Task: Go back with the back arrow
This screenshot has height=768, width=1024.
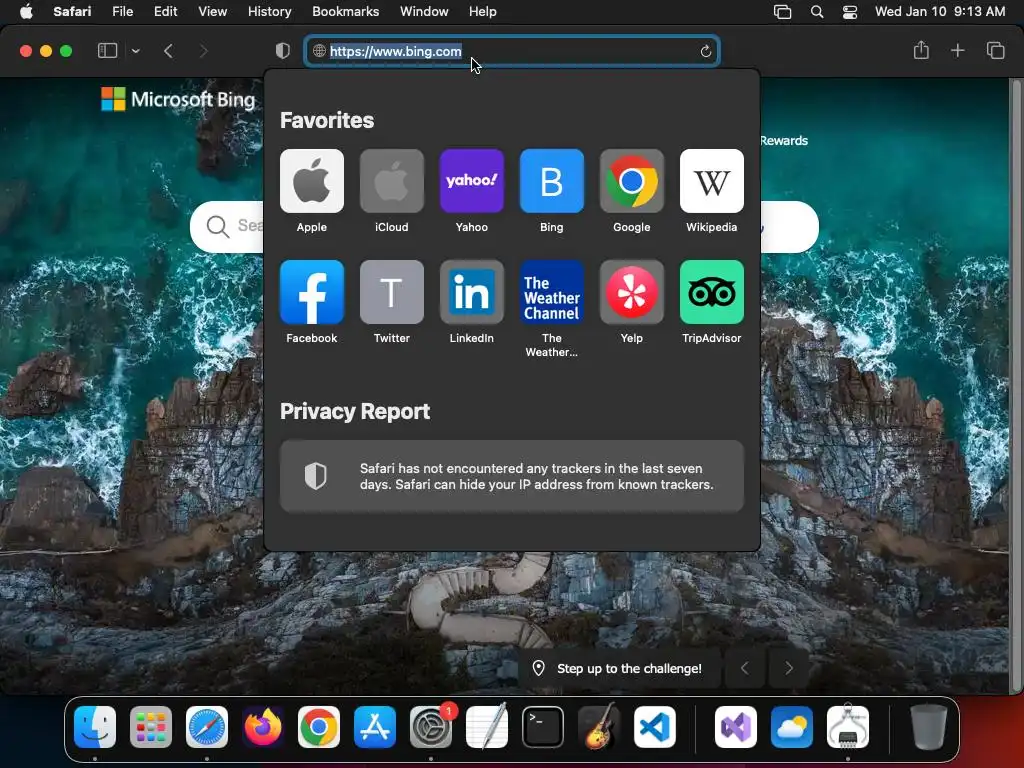Action: click(168, 51)
